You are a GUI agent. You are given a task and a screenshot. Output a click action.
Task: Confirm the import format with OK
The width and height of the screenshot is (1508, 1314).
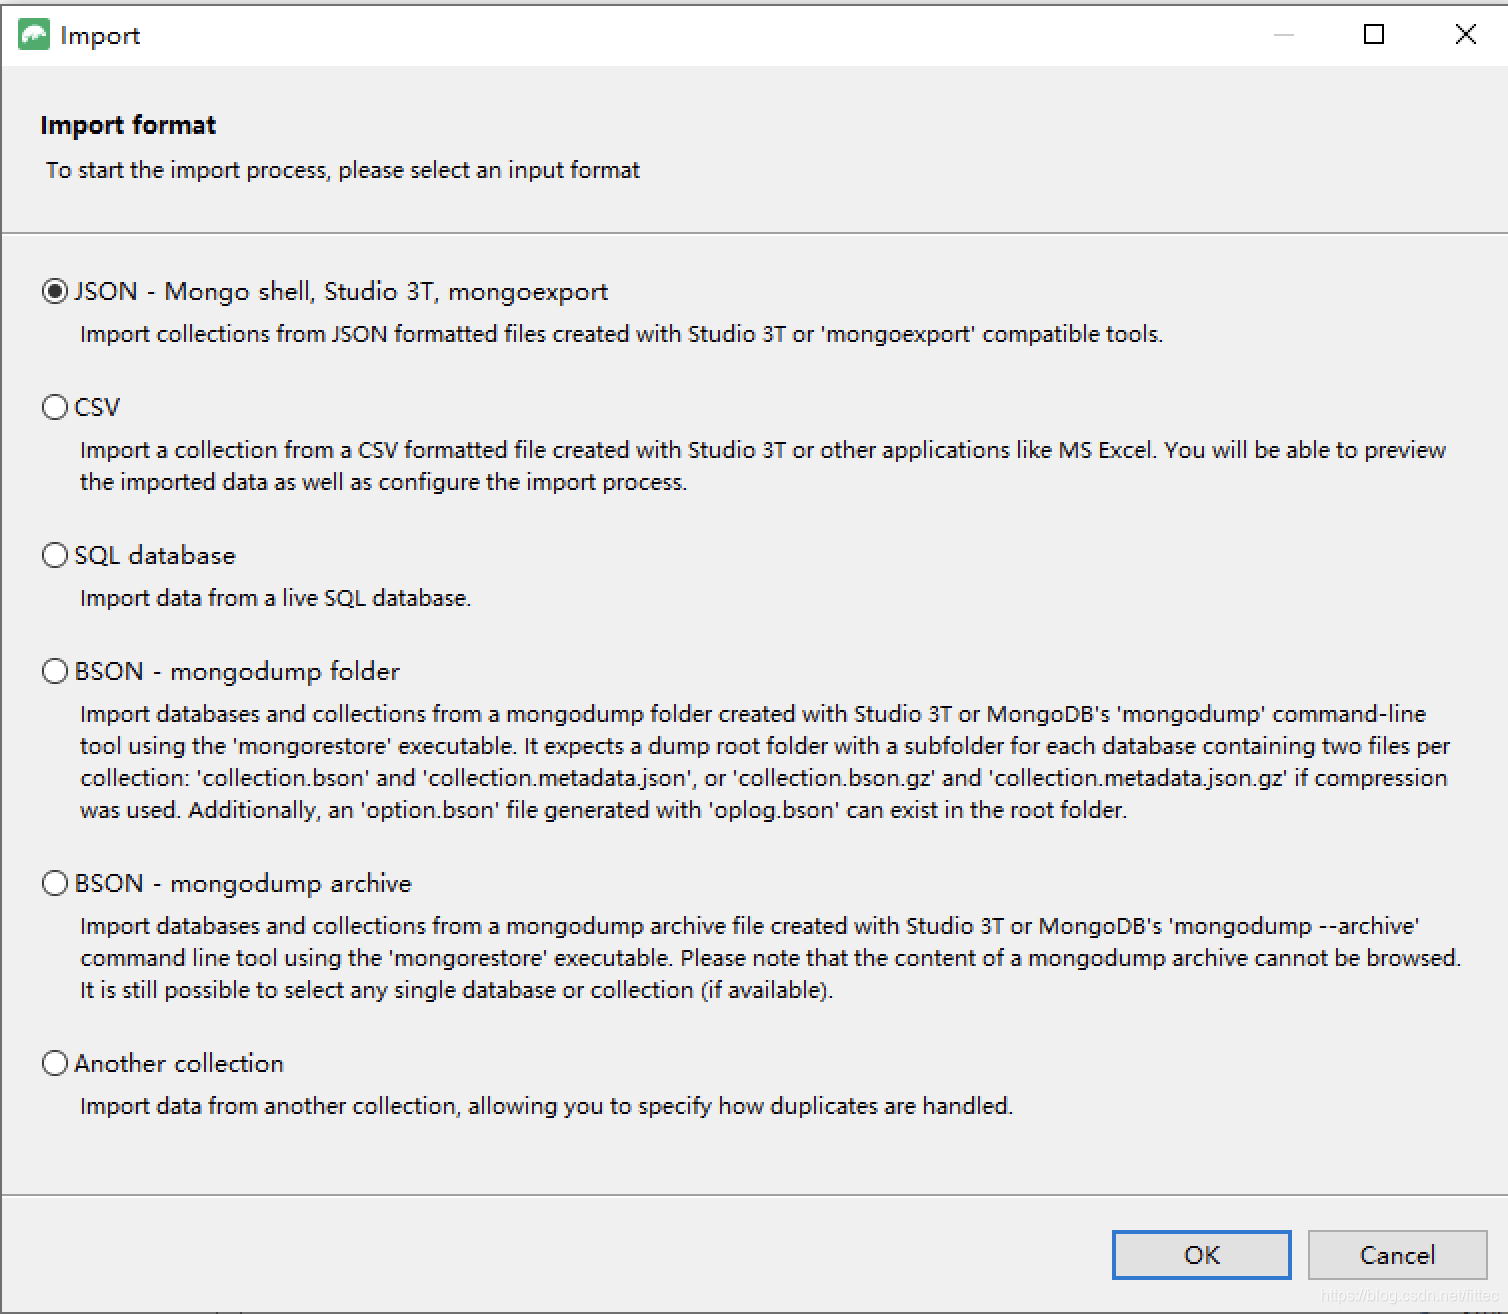(x=1201, y=1255)
